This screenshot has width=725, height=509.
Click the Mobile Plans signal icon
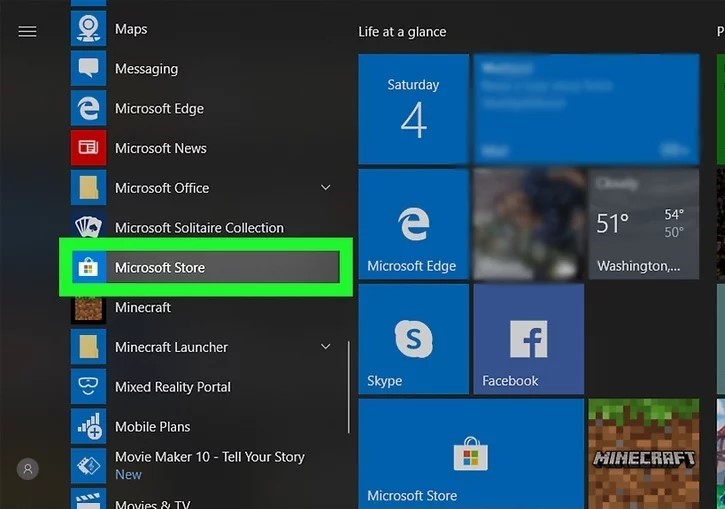pos(88,426)
